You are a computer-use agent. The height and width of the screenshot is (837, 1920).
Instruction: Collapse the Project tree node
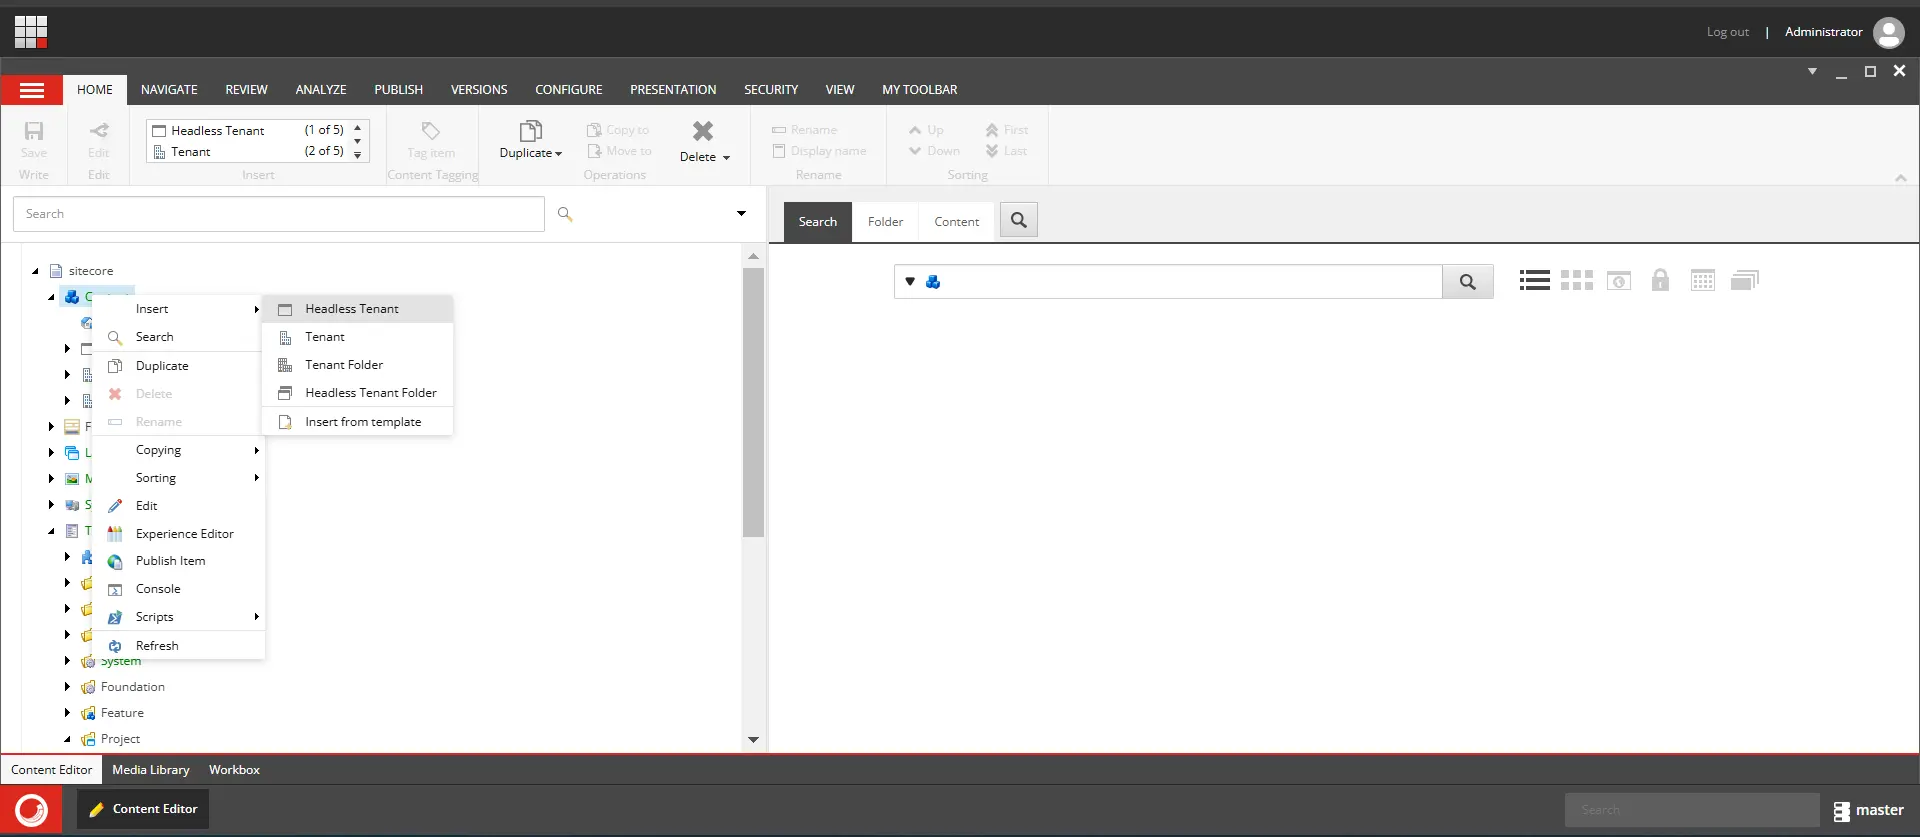(67, 739)
